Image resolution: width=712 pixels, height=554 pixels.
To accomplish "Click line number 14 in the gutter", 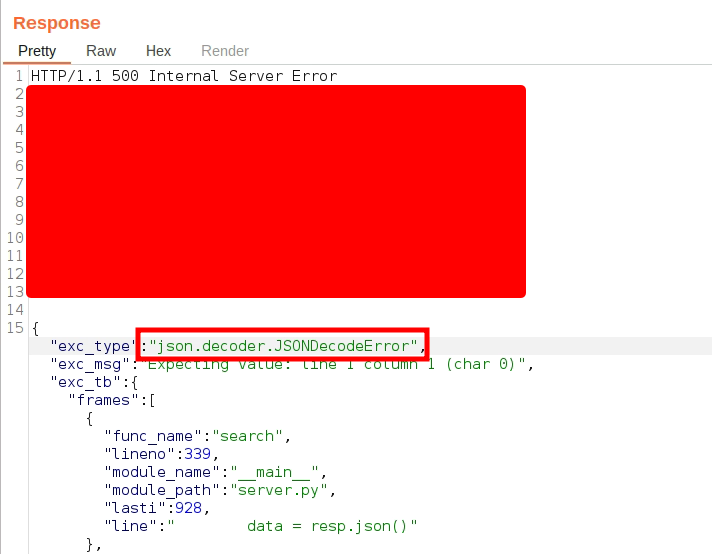I will coord(15,310).
